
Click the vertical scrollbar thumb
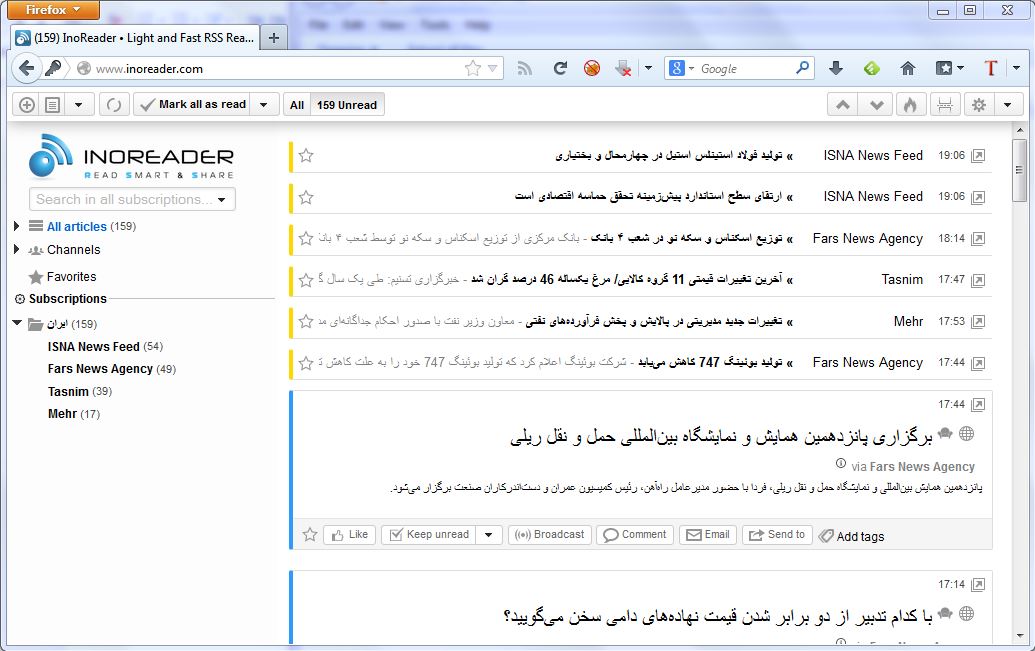pyautogui.click(x=1020, y=169)
